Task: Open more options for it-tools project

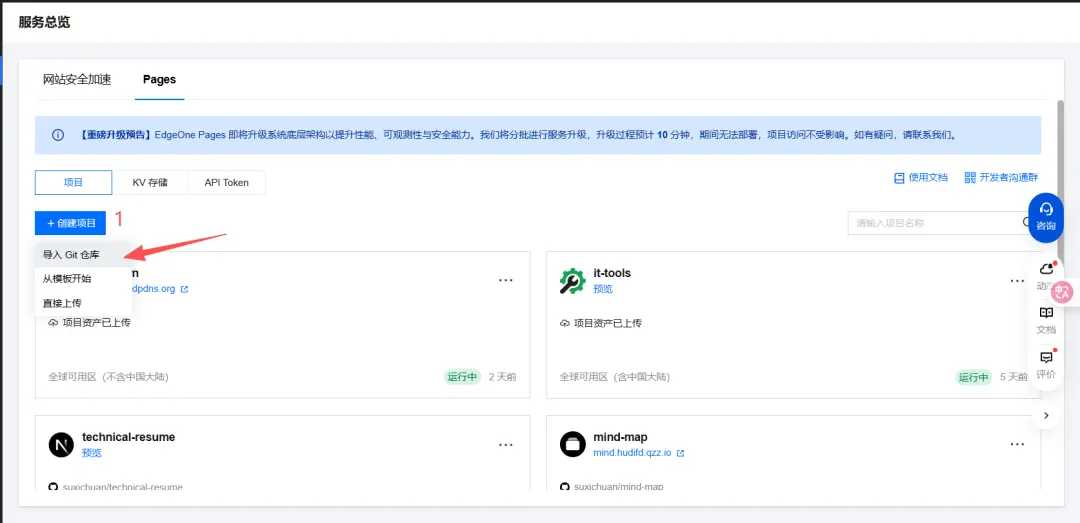Action: 1017,280
